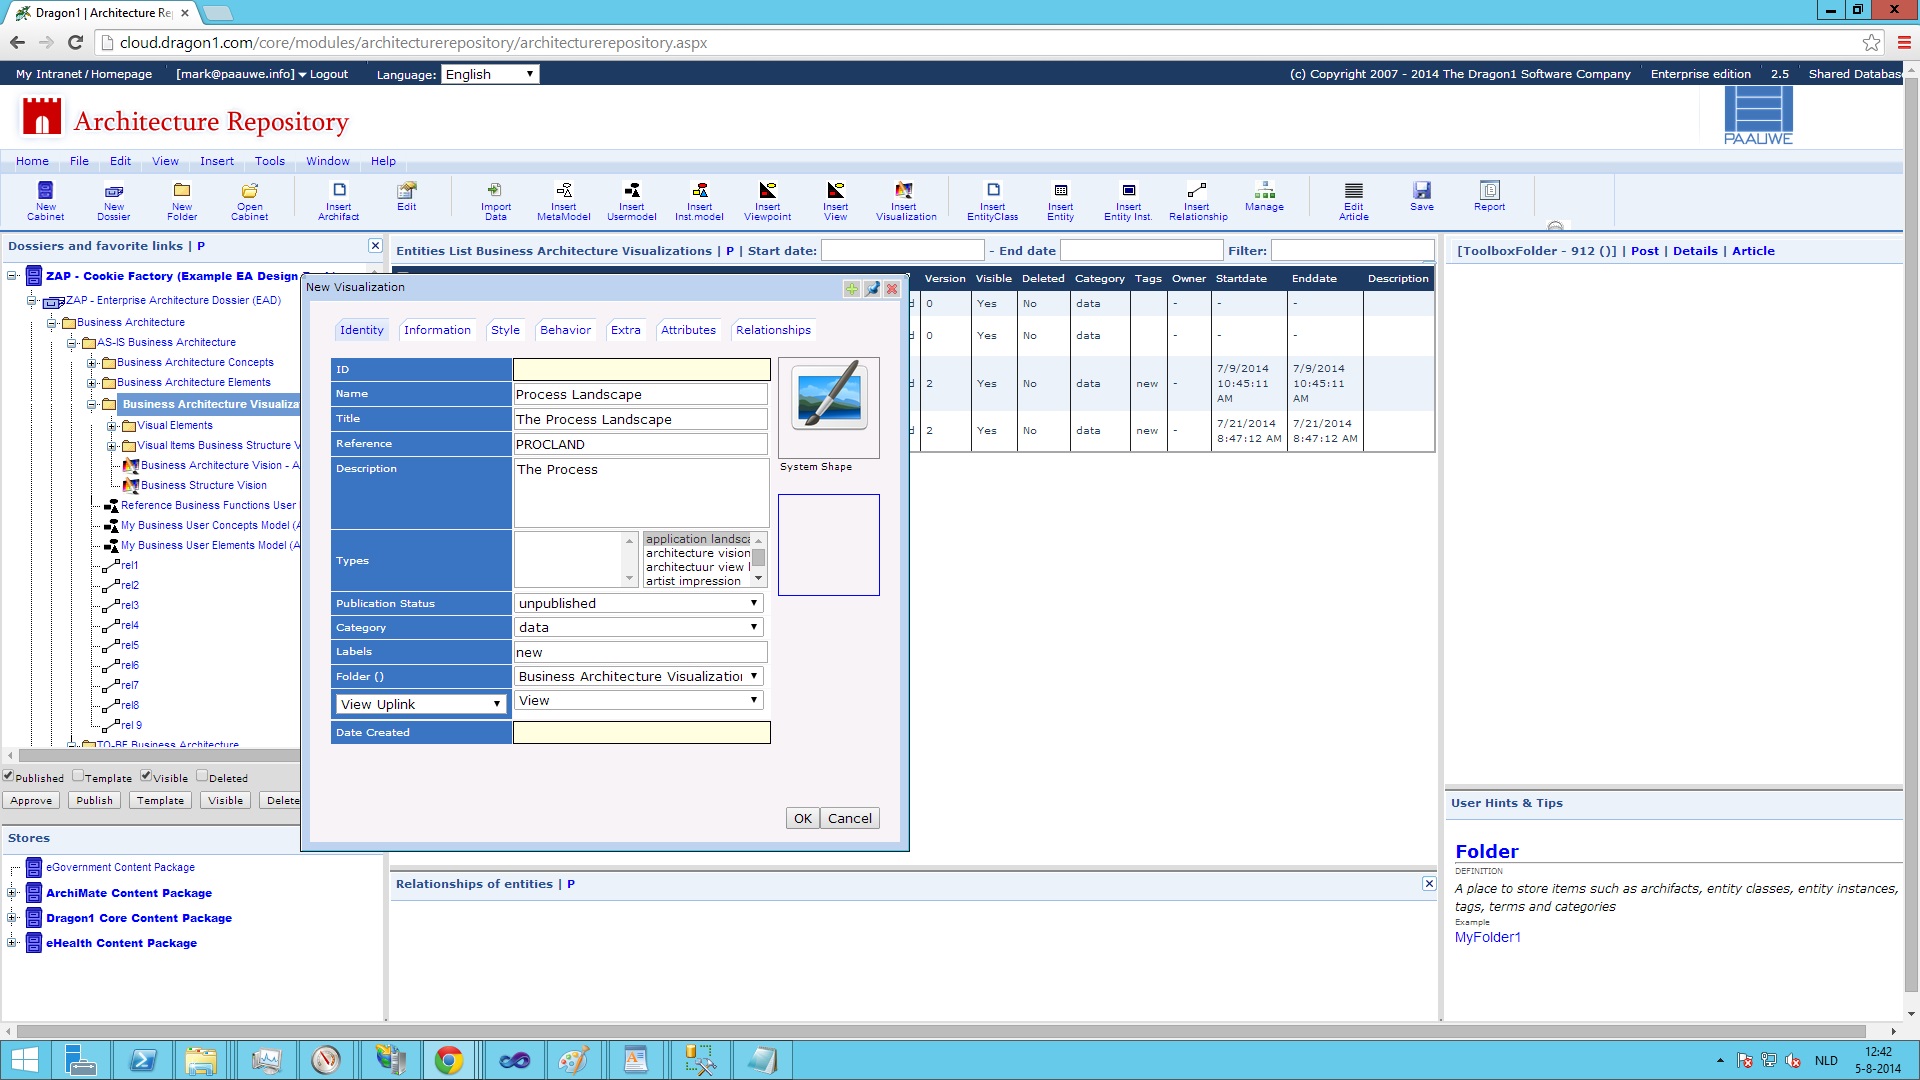
Task: Select Business Structure Vision tree item
Action: pyautogui.click(x=203, y=485)
